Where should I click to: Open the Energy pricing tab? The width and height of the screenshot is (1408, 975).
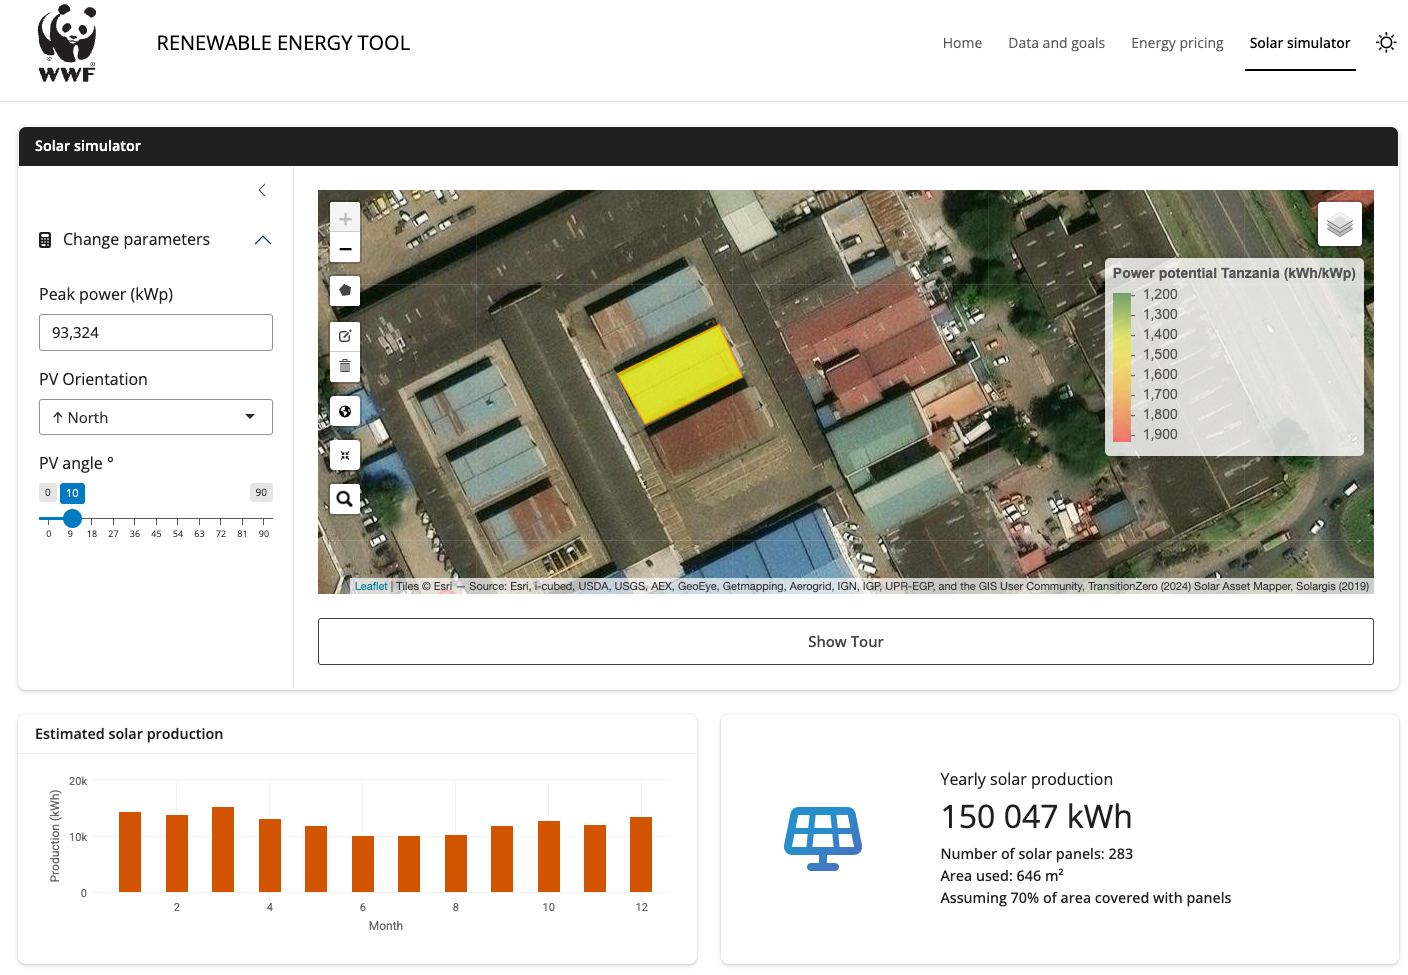tap(1177, 43)
